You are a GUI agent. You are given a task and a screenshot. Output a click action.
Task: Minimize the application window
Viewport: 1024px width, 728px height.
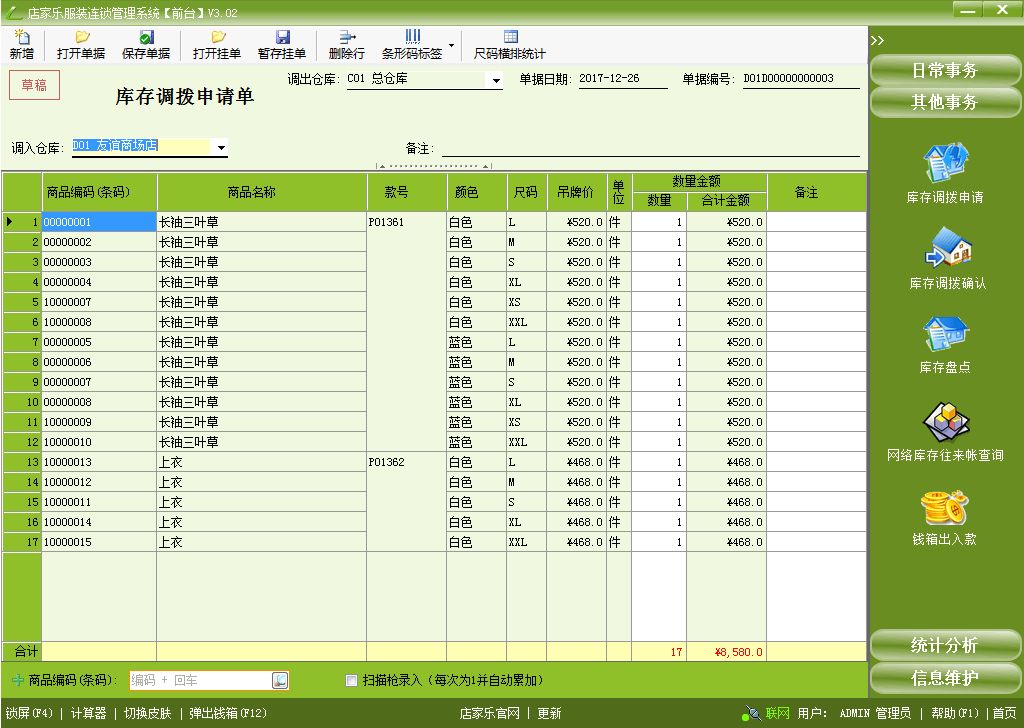point(969,10)
